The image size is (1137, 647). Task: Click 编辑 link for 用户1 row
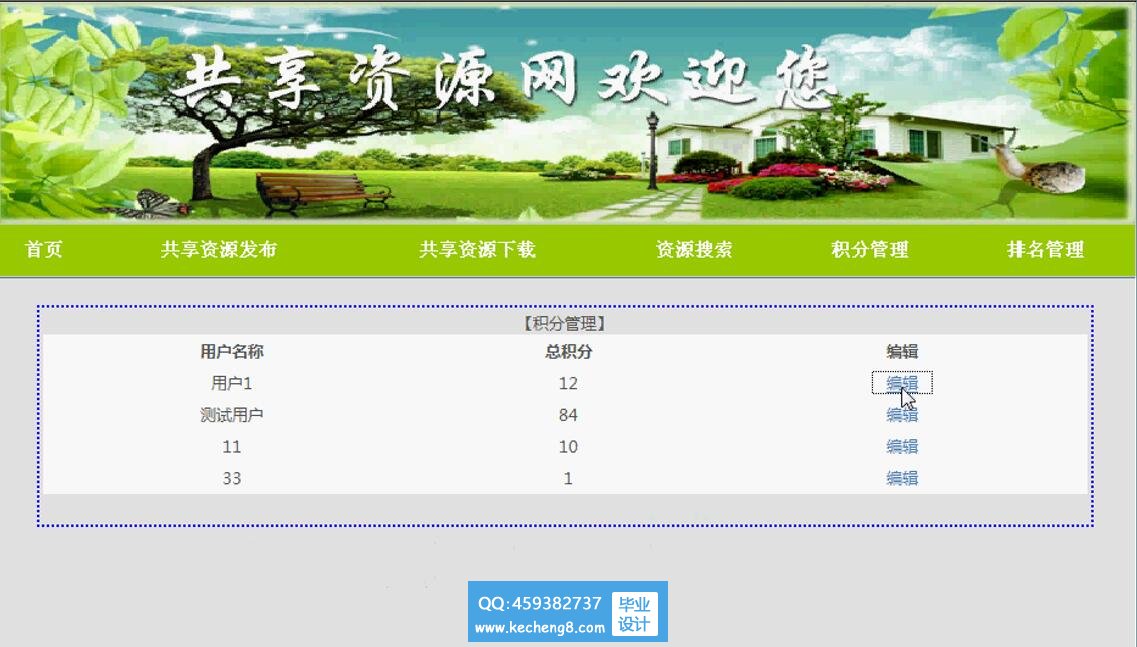tap(902, 383)
